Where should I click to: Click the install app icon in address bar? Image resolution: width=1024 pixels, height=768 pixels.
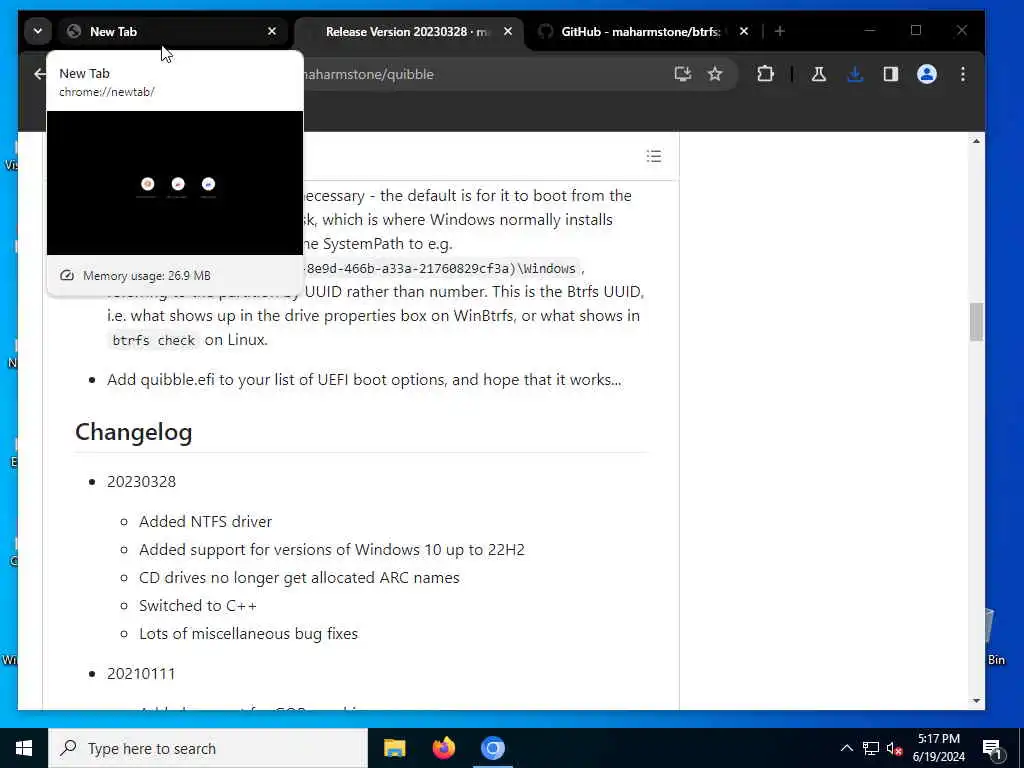point(682,74)
